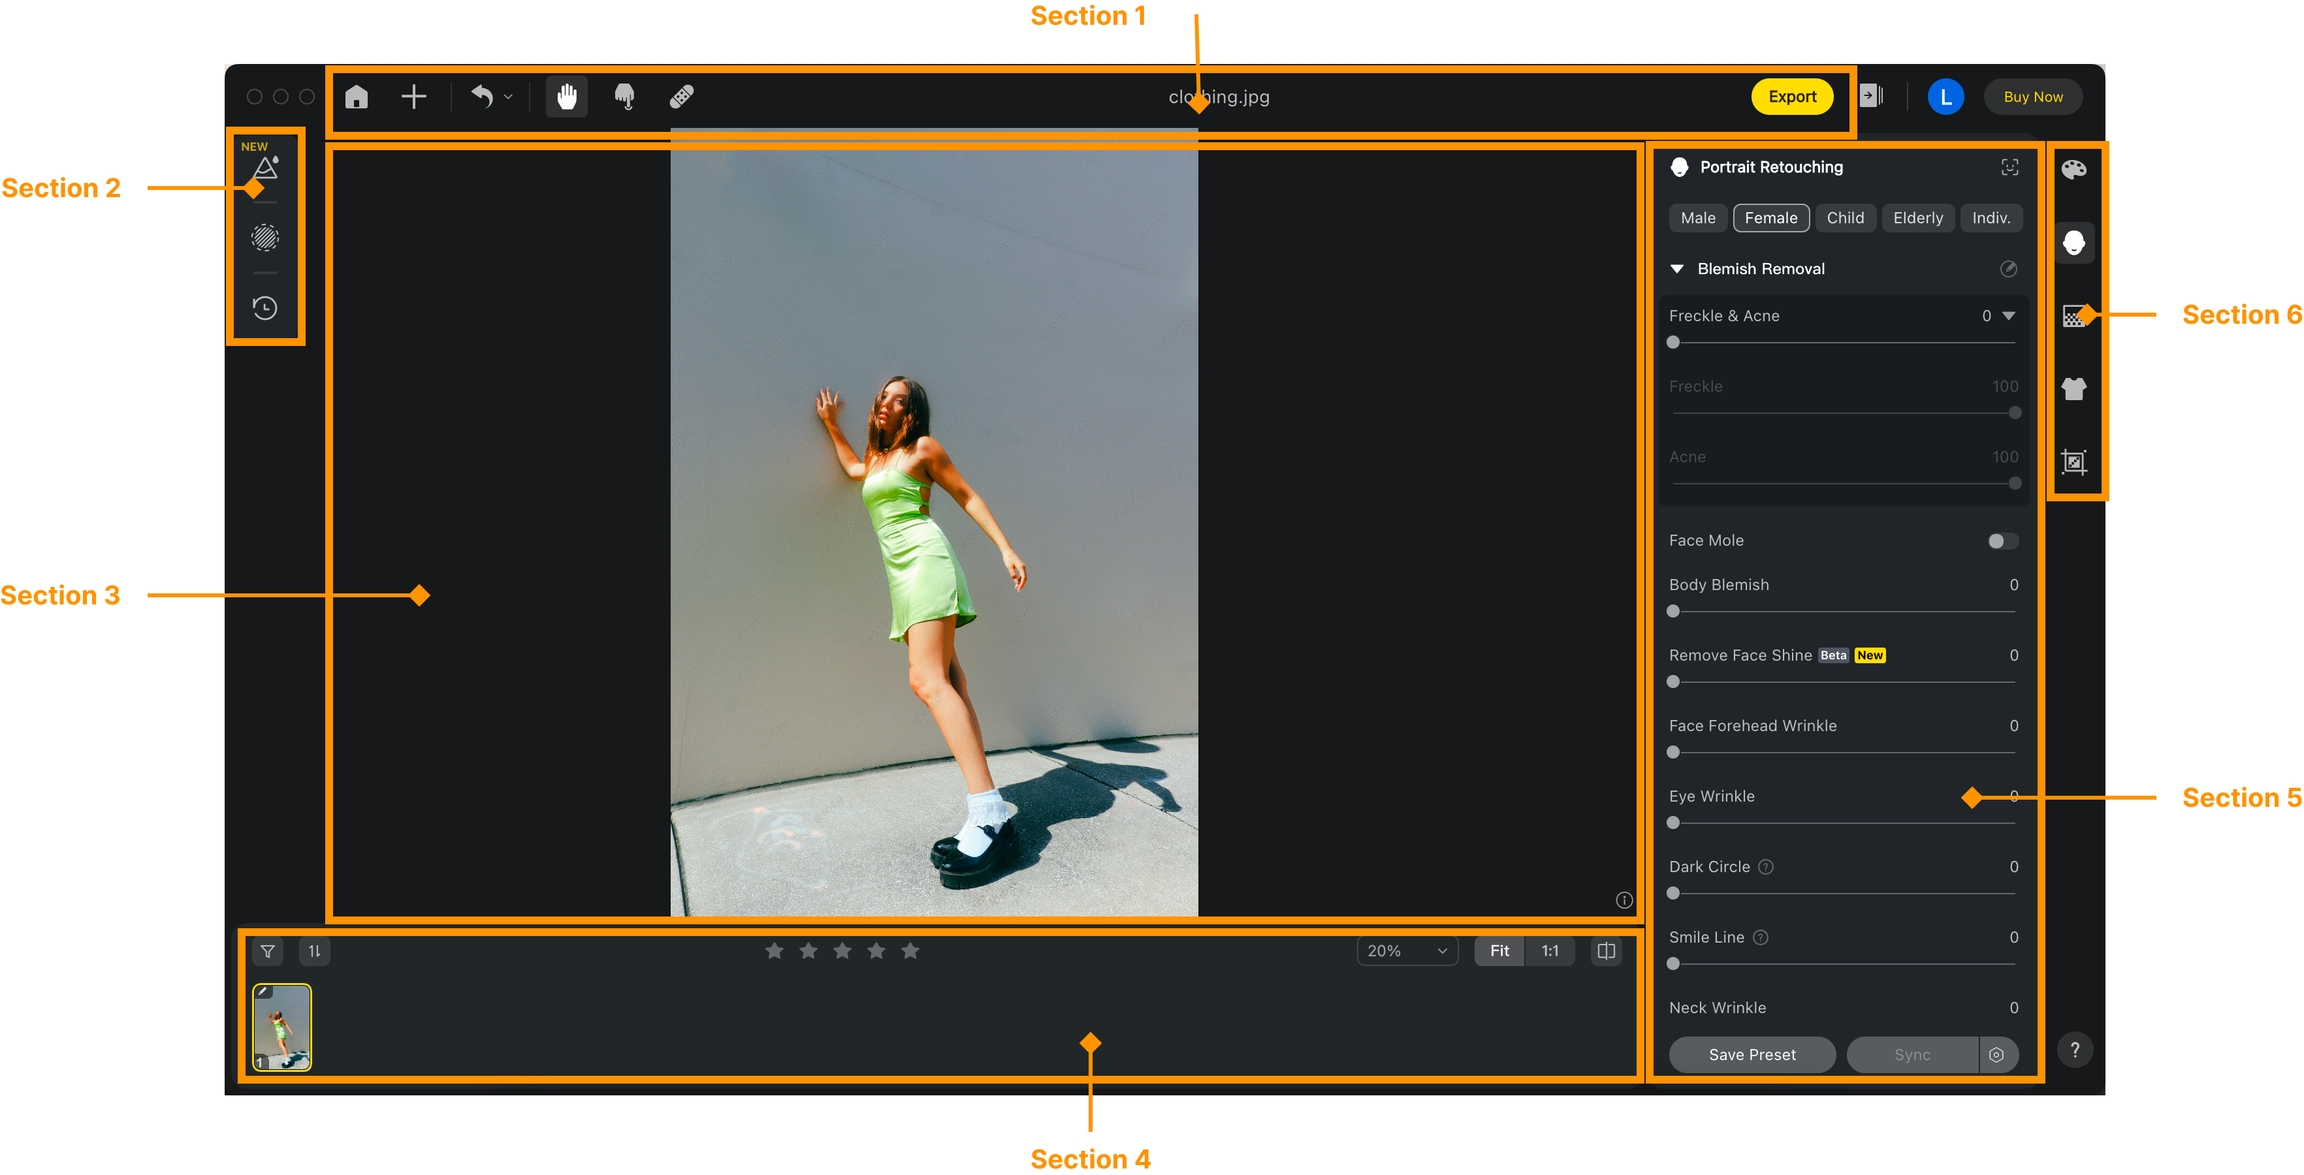Click the Save Preset button
The height and width of the screenshot is (1175, 2304).
point(1751,1055)
